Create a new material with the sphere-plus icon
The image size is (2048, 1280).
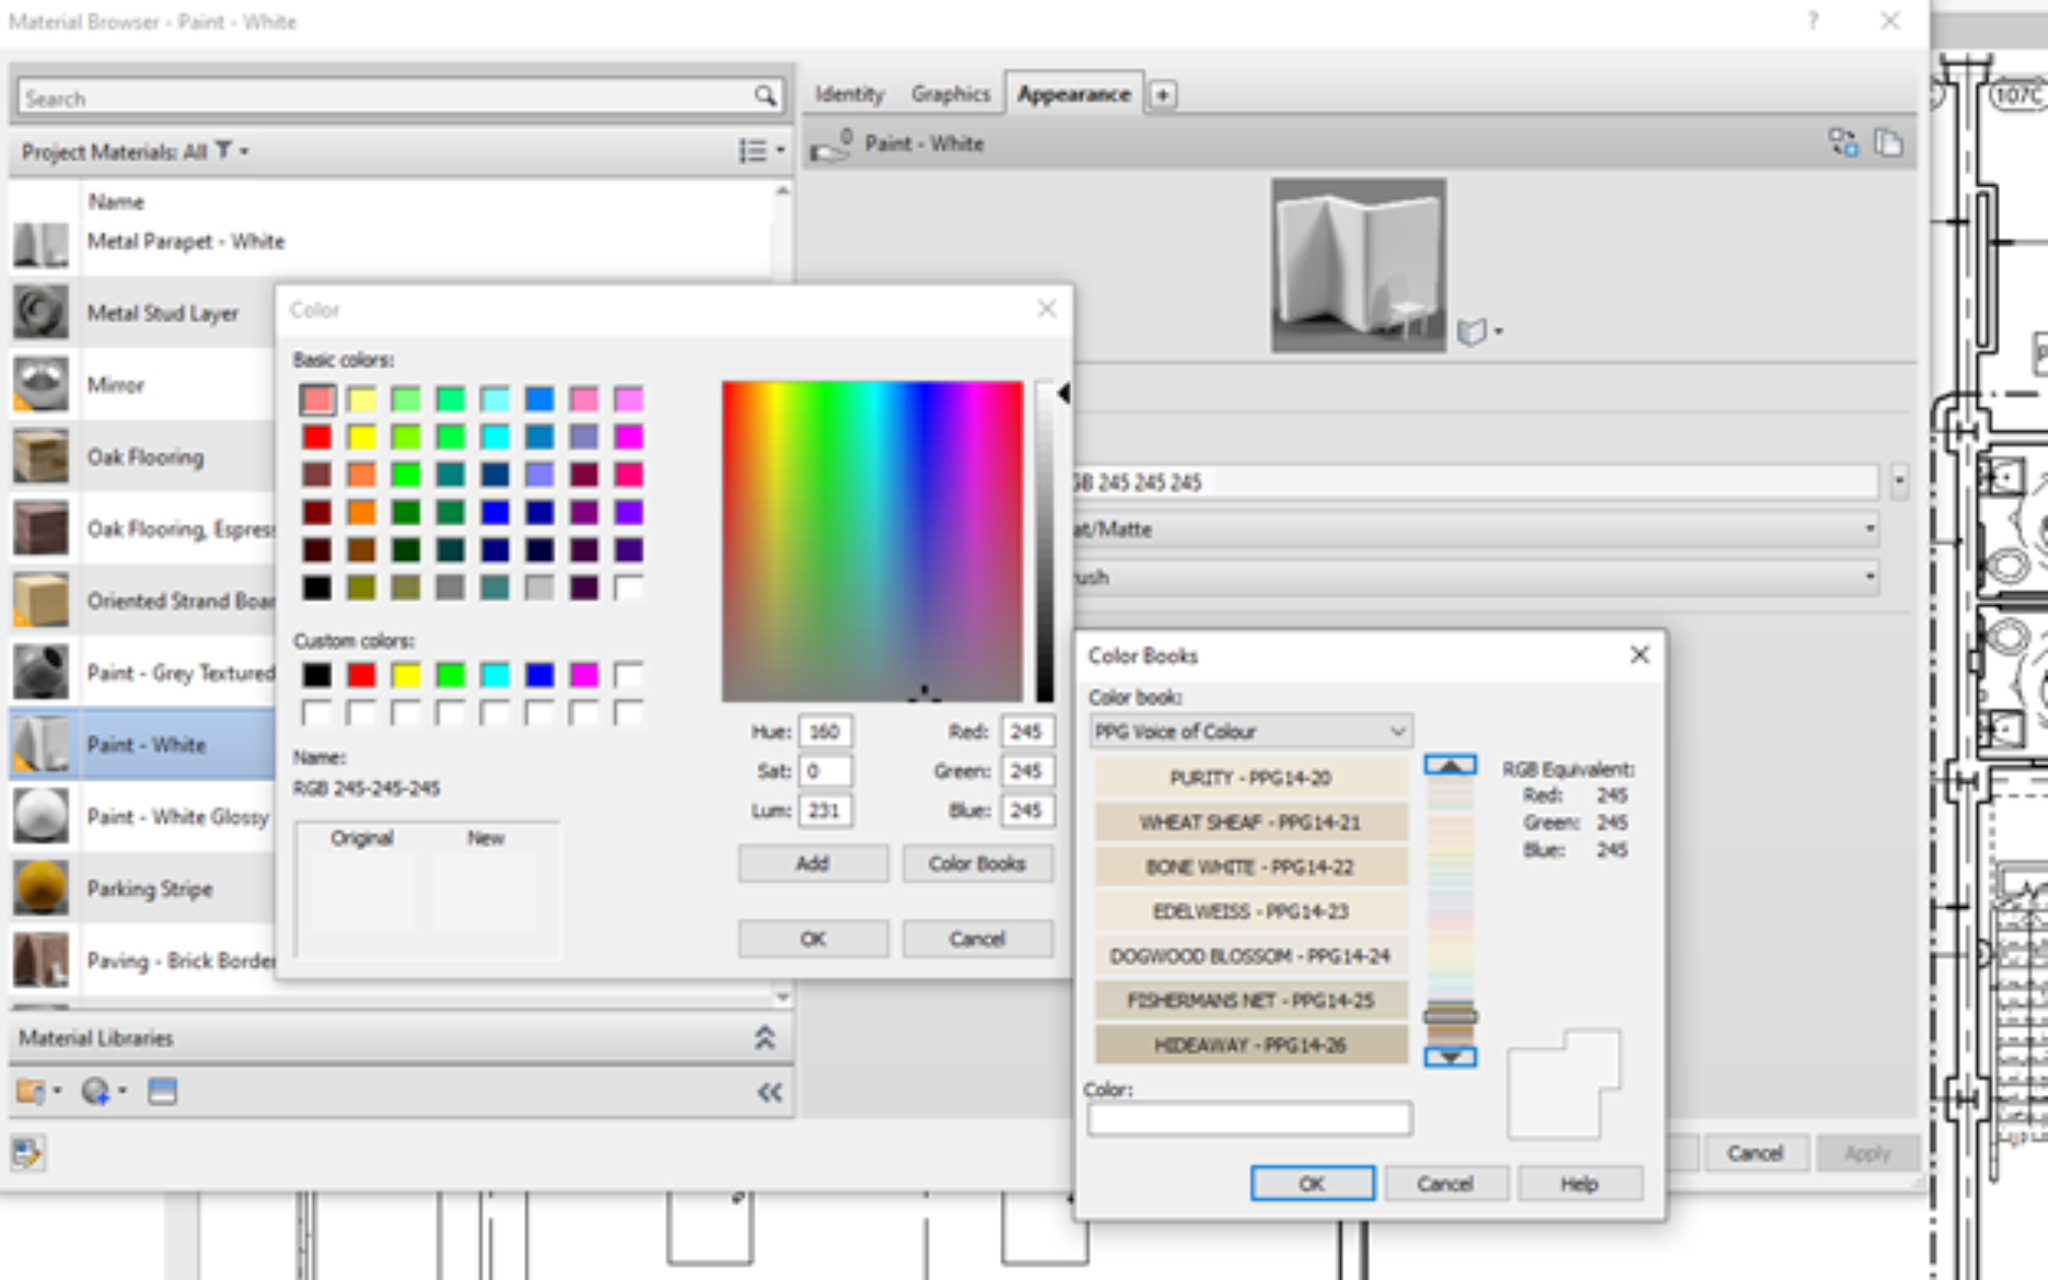[x=95, y=1091]
